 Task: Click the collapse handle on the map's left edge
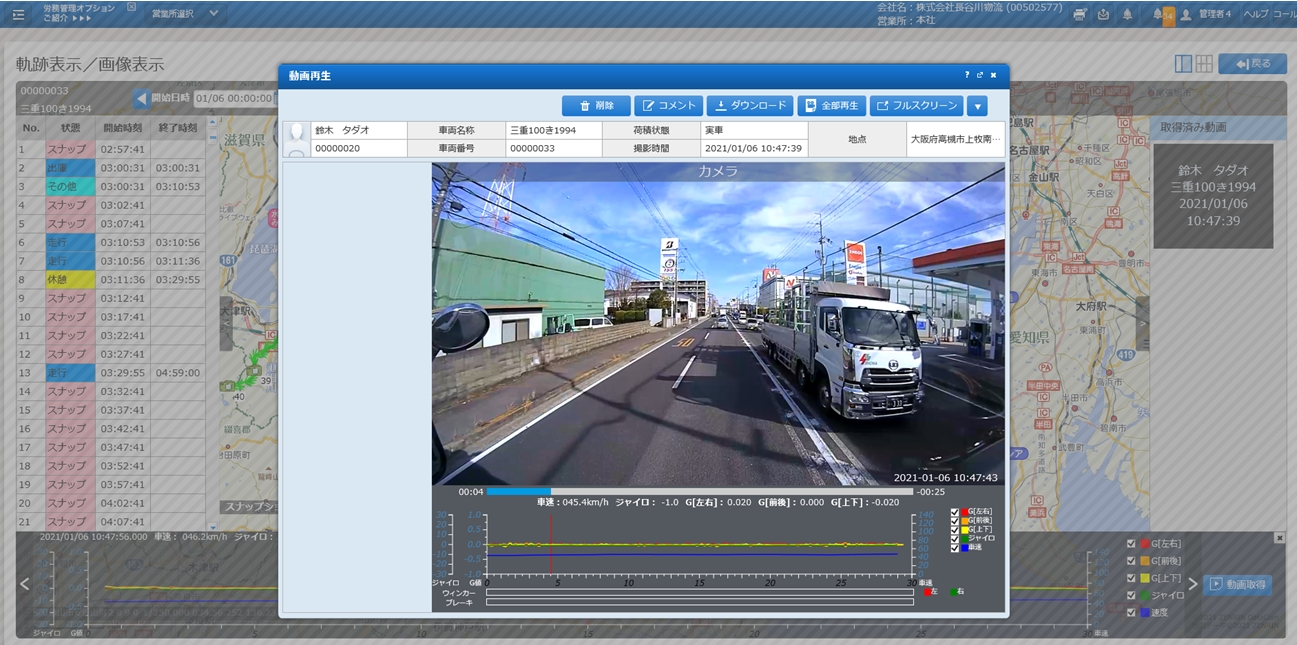[226, 324]
